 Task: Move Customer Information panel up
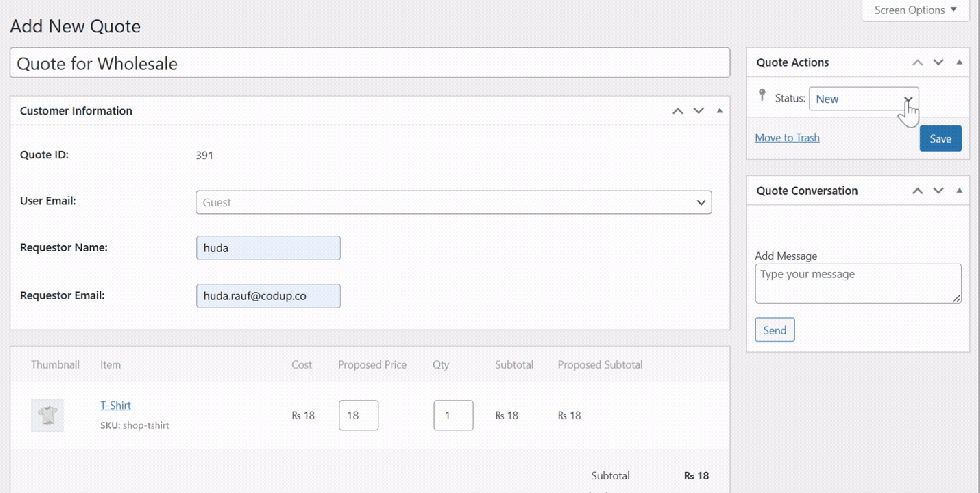click(678, 111)
